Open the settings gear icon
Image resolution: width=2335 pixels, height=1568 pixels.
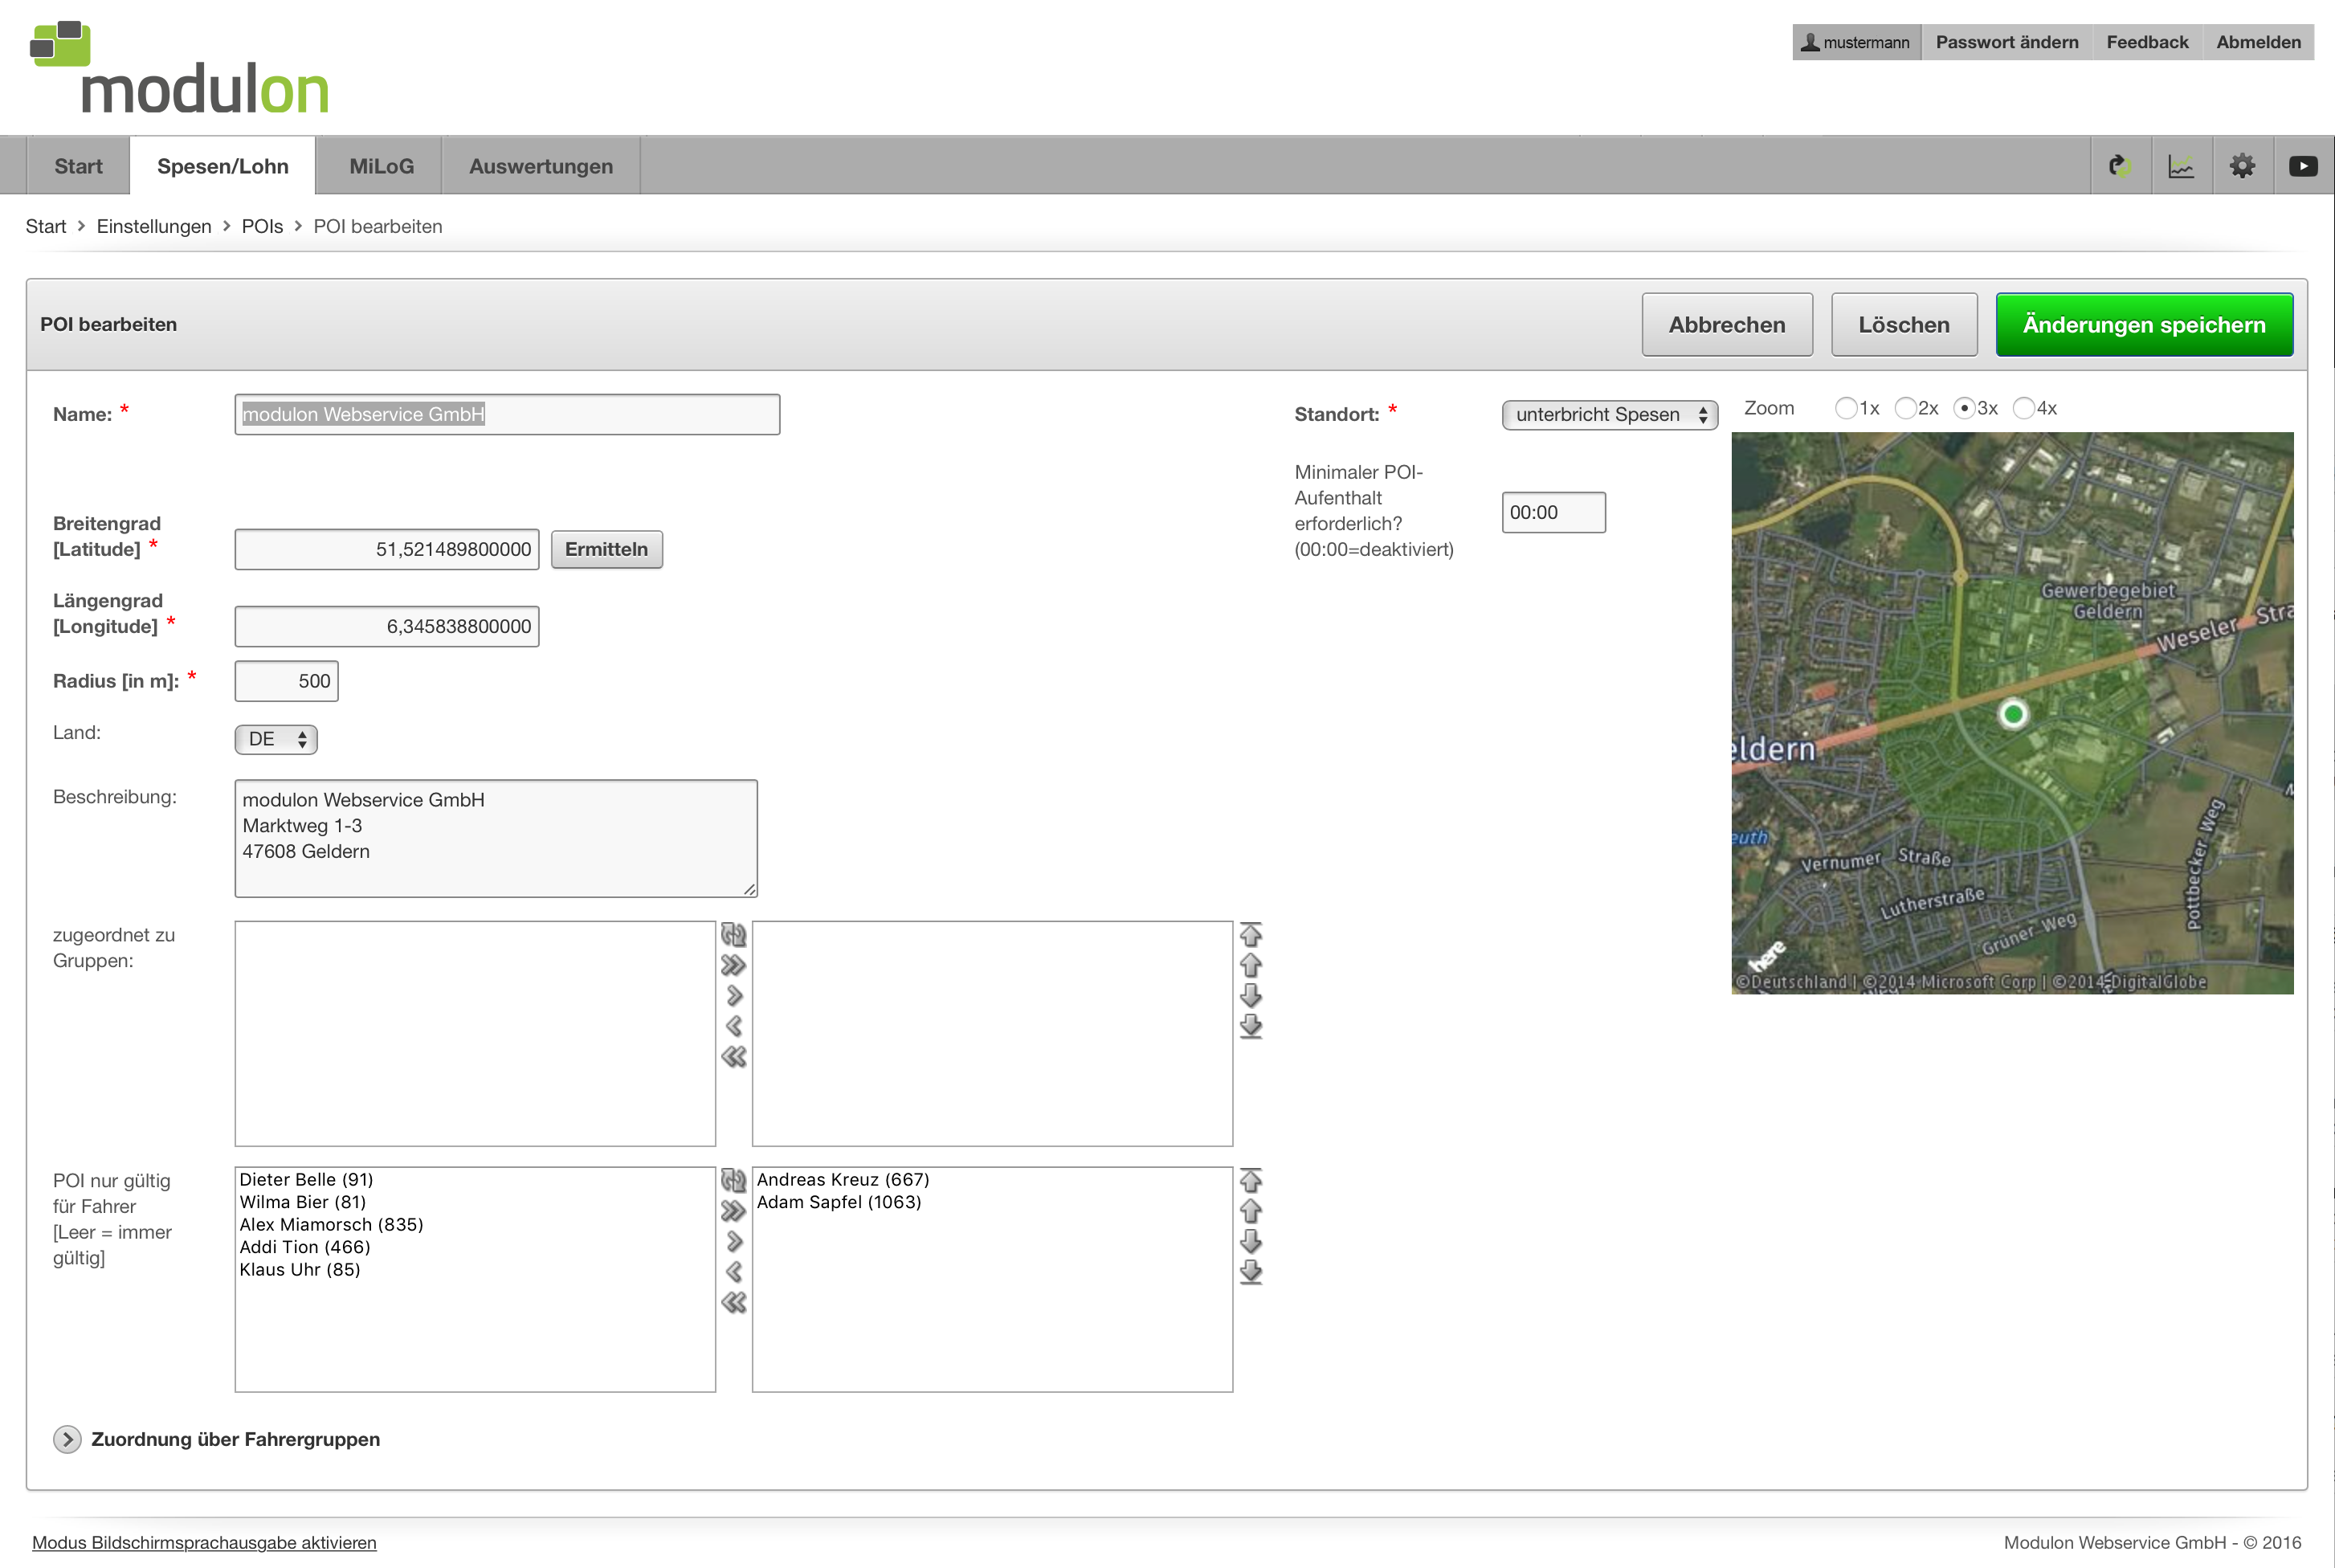coord(2242,166)
